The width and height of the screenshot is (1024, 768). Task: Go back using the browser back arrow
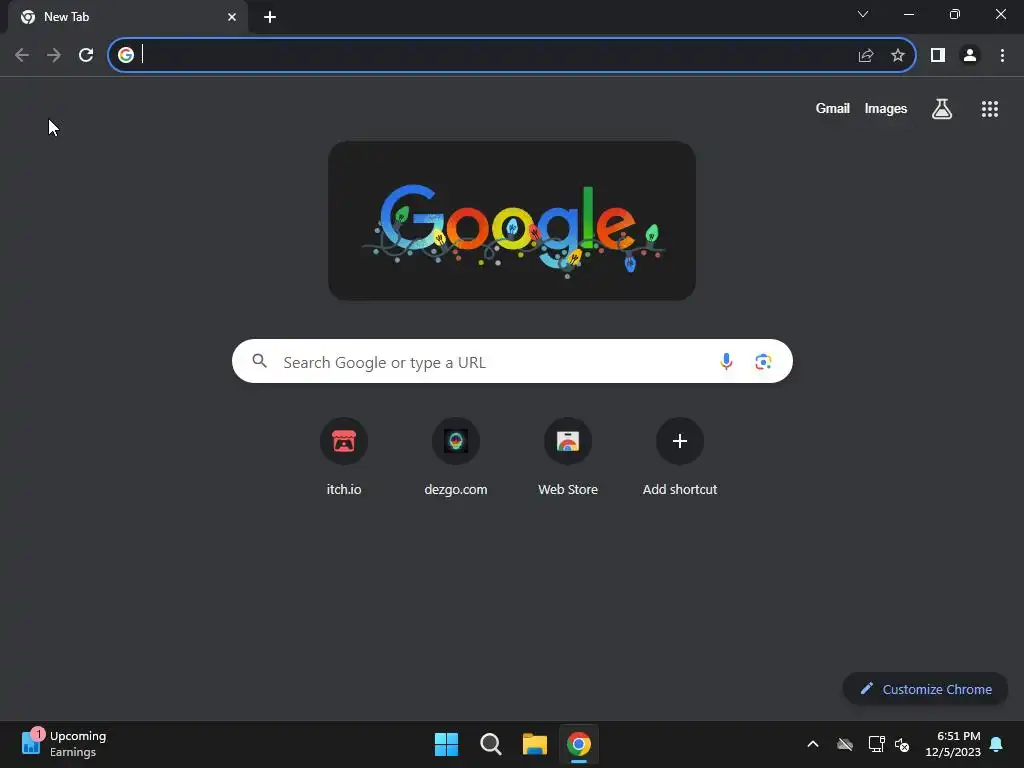click(22, 56)
